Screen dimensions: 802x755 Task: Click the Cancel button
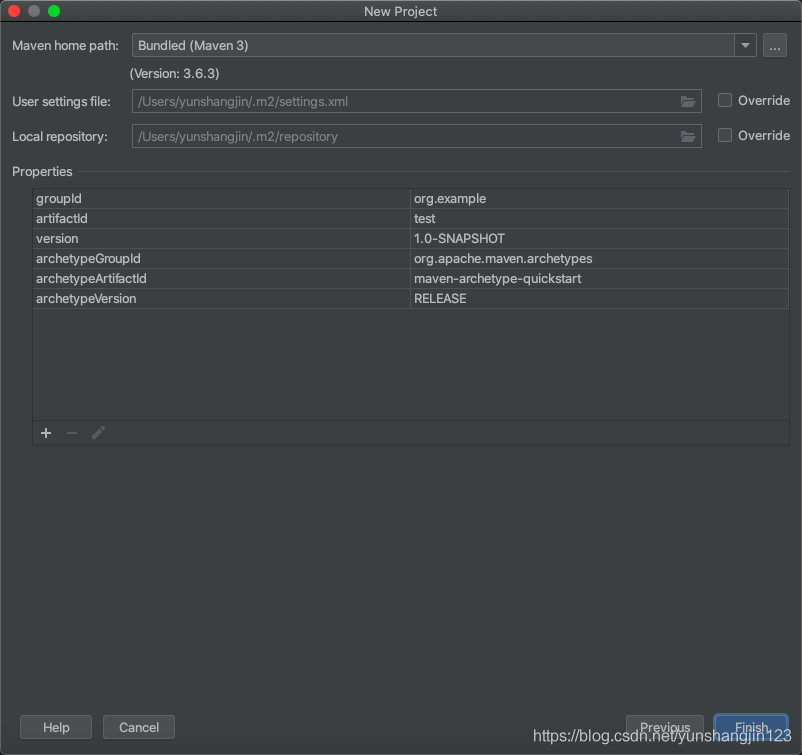pos(139,727)
